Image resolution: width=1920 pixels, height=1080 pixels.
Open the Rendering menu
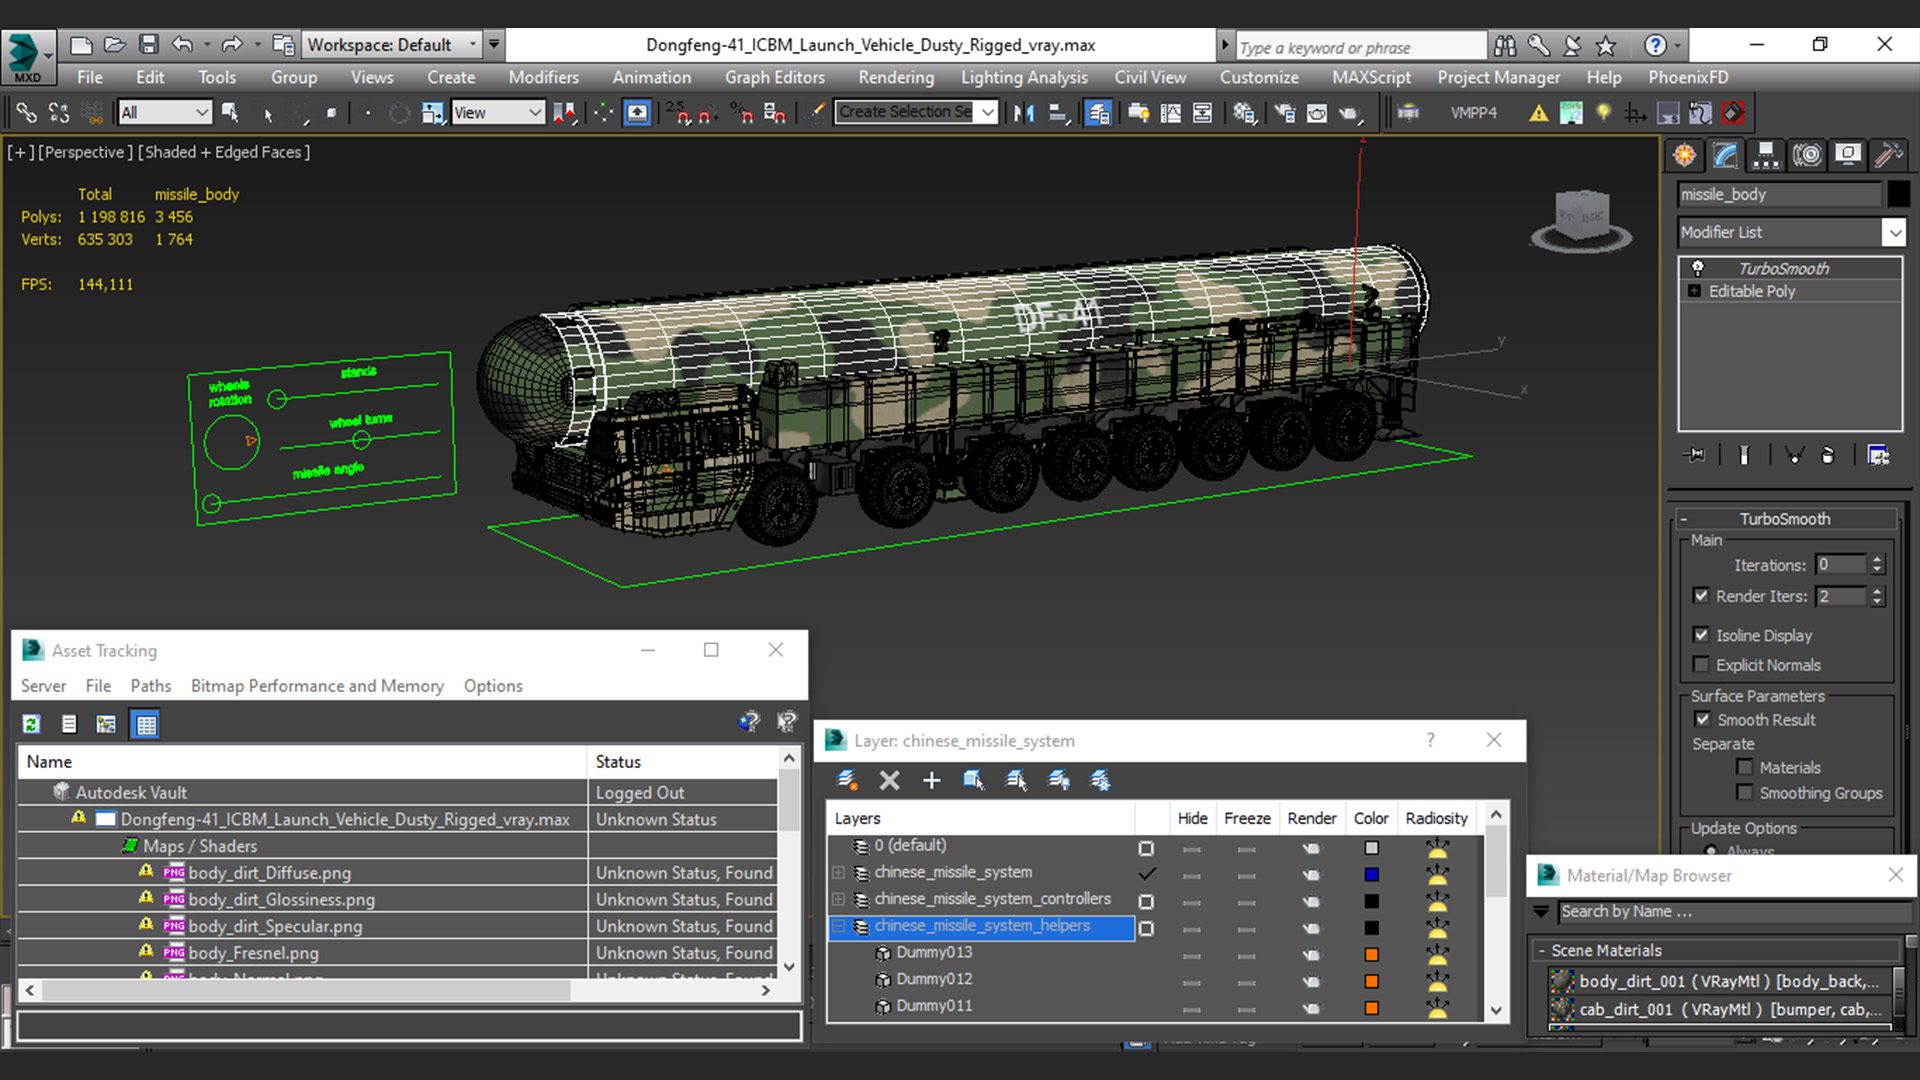[x=895, y=77]
